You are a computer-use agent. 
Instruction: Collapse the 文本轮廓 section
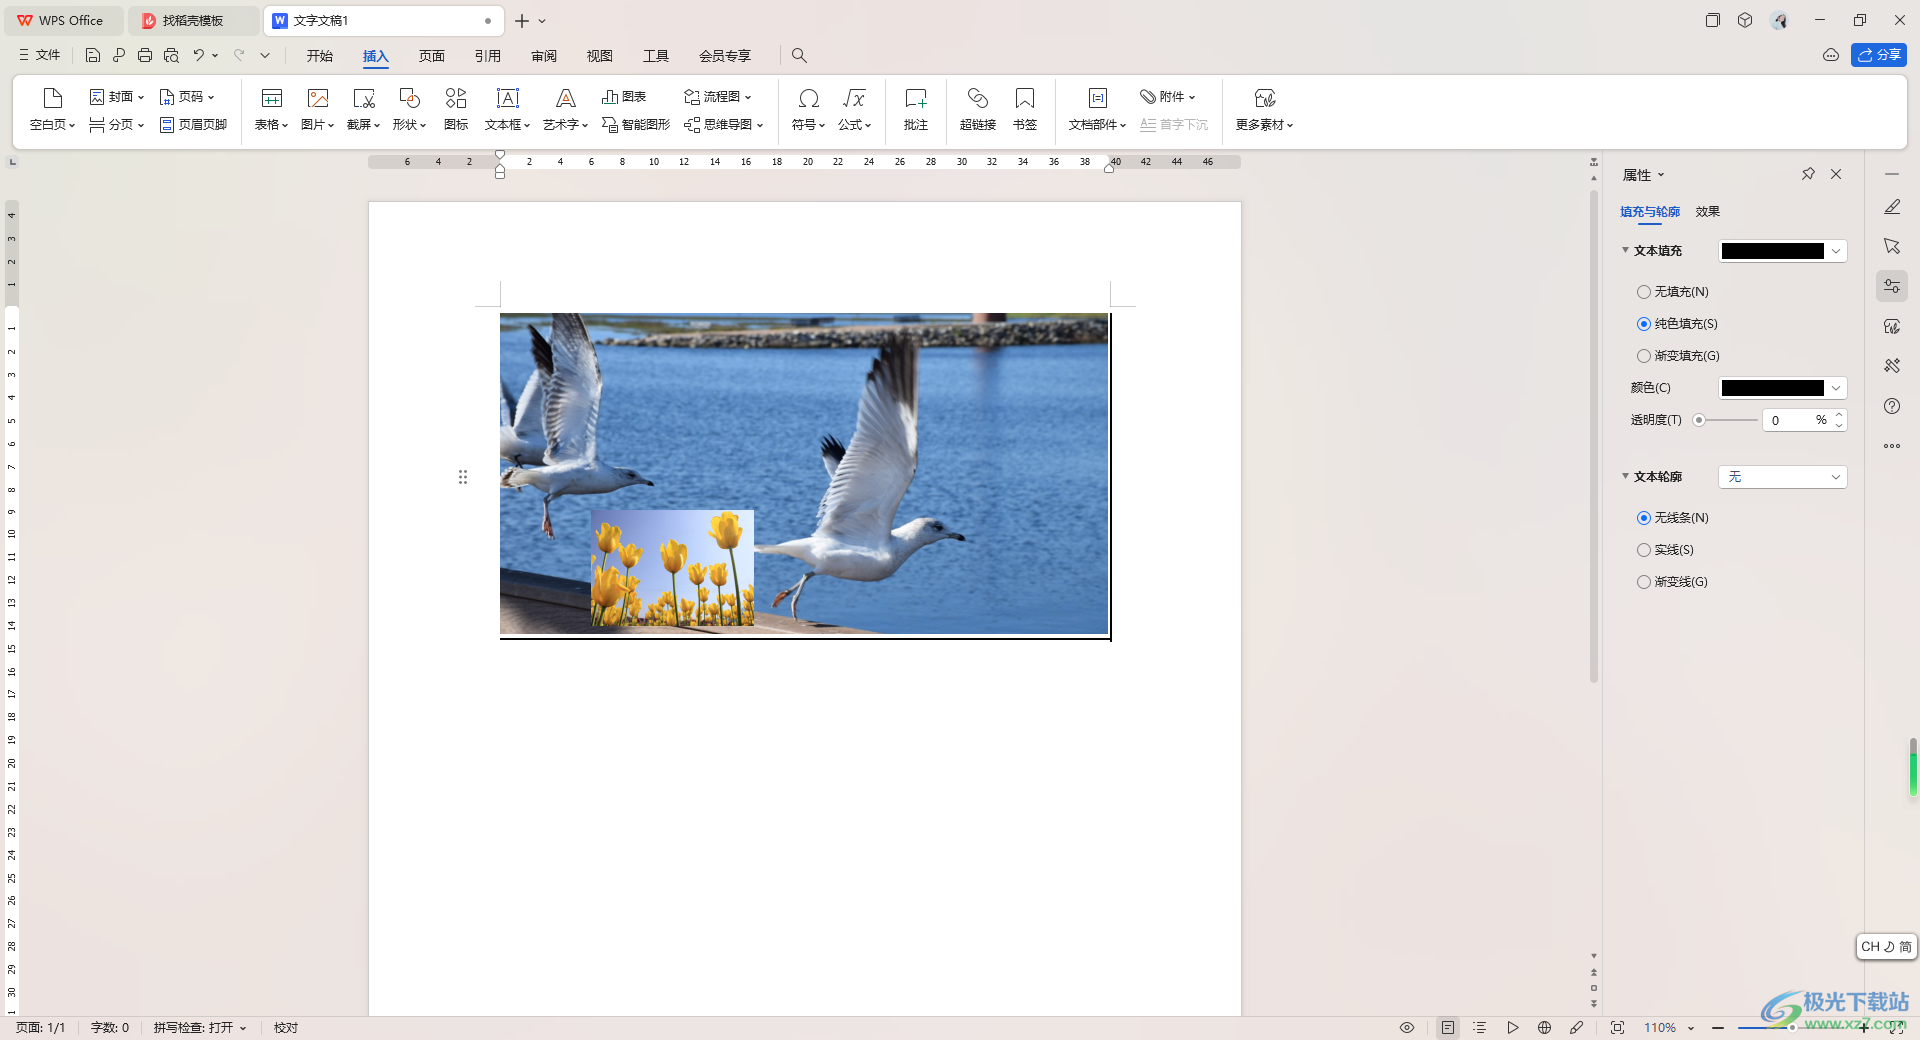click(x=1625, y=477)
